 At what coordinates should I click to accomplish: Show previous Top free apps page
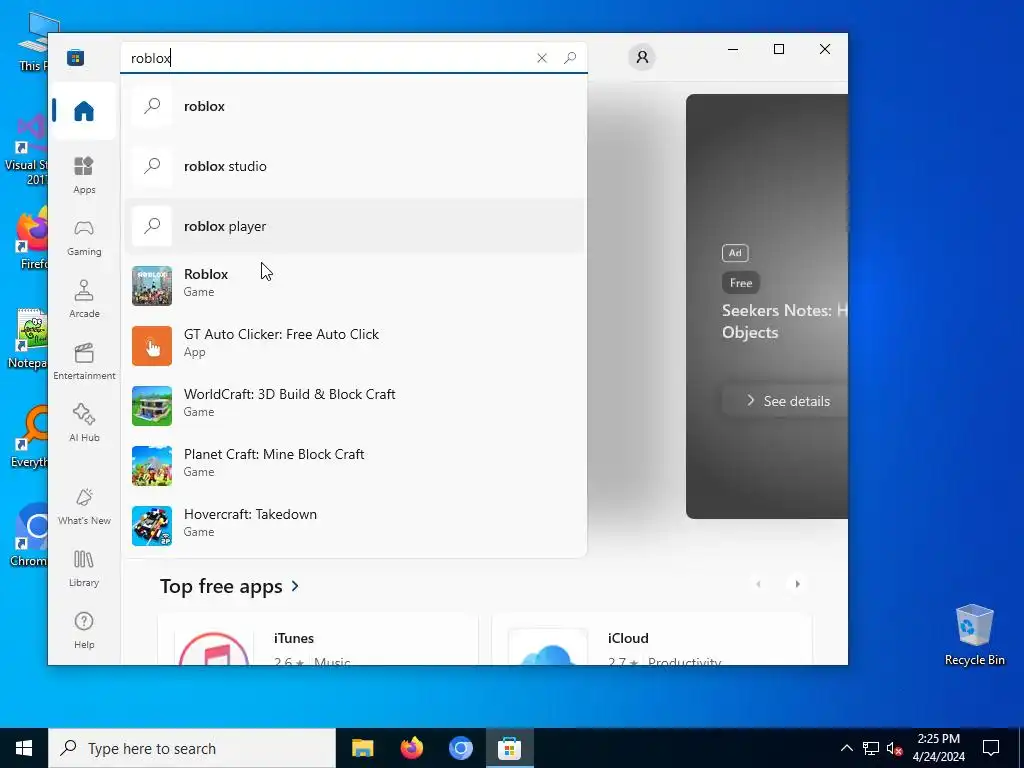[758, 584]
